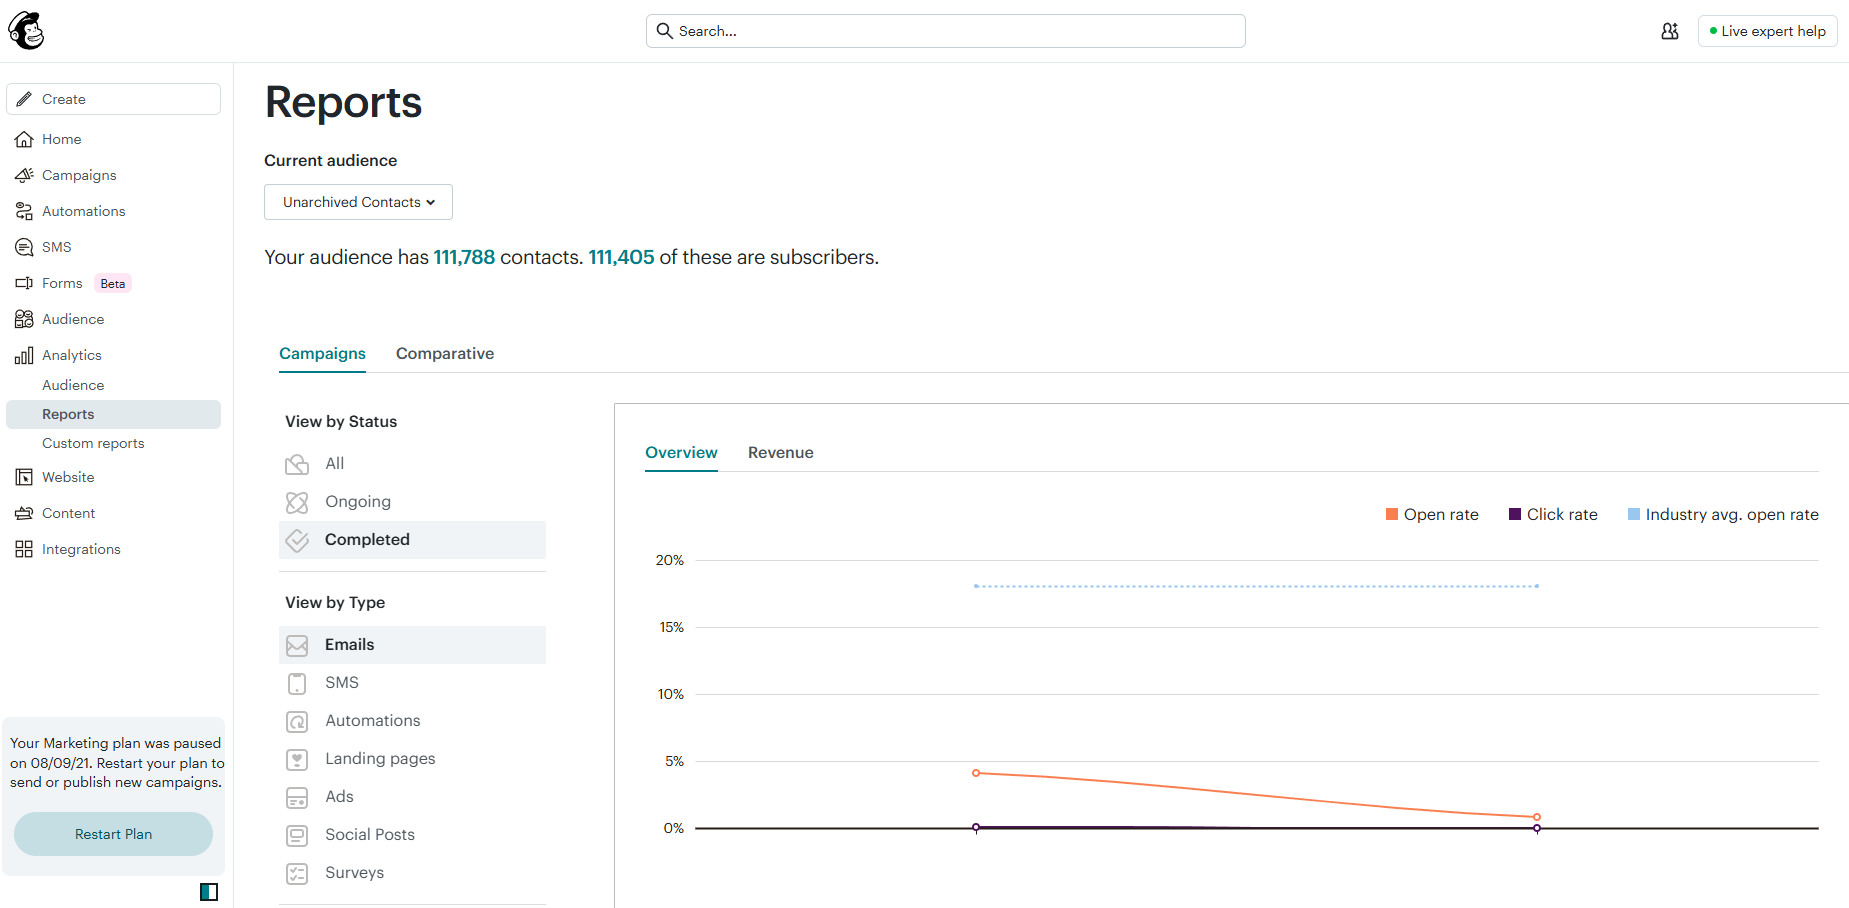
Task: Click the Automations label under View by Type
Action: [x=373, y=721]
